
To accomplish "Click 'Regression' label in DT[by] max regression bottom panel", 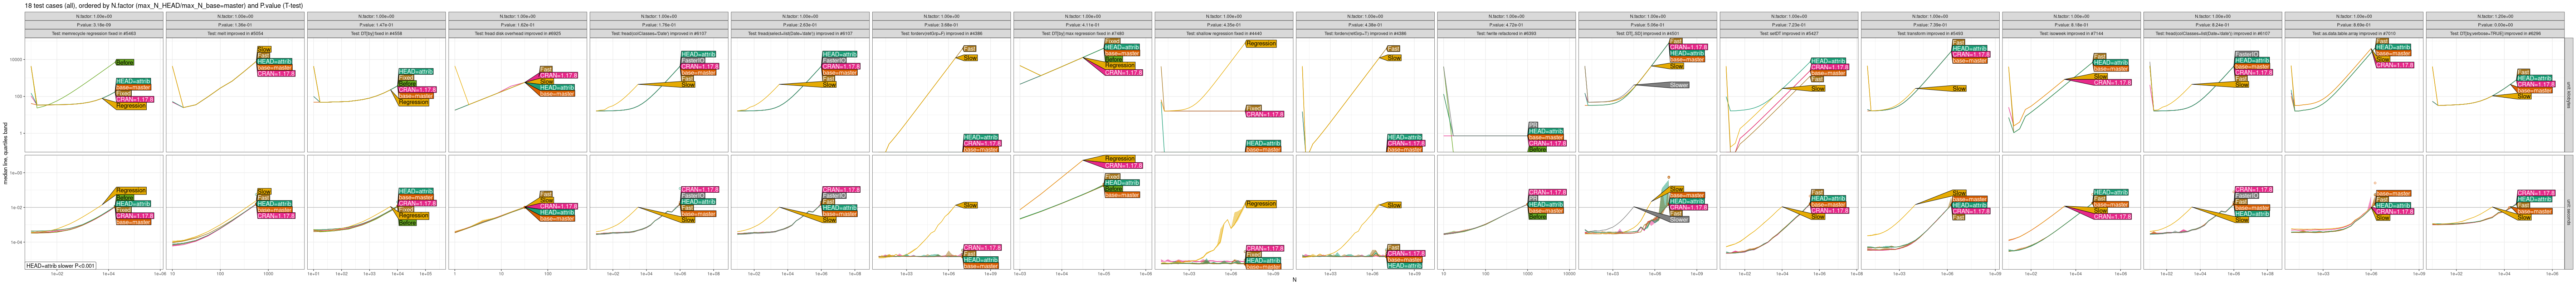I will coord(1119,159).
